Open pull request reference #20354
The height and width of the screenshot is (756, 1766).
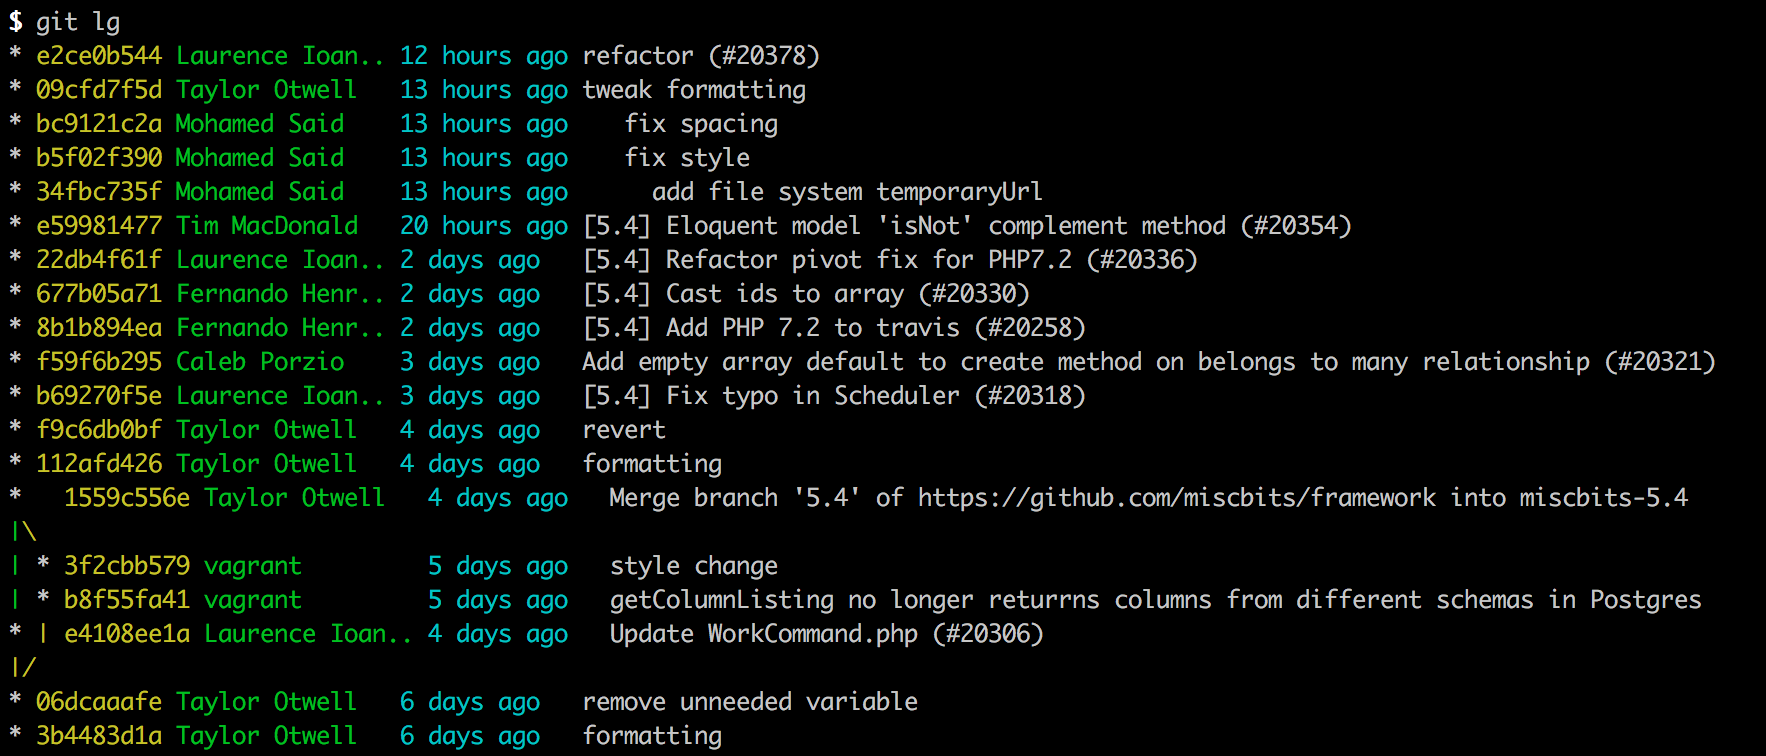tap(1296, 226)
